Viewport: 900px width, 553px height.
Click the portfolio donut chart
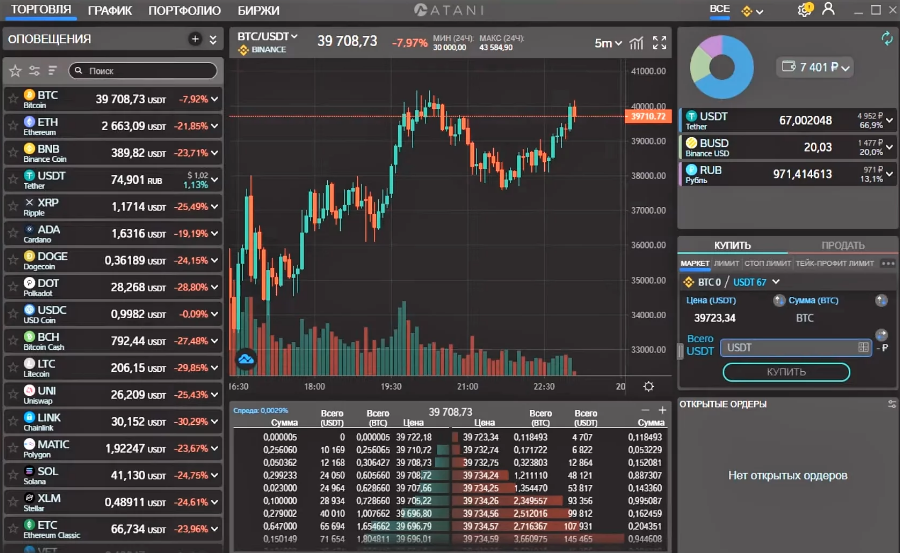721,67
